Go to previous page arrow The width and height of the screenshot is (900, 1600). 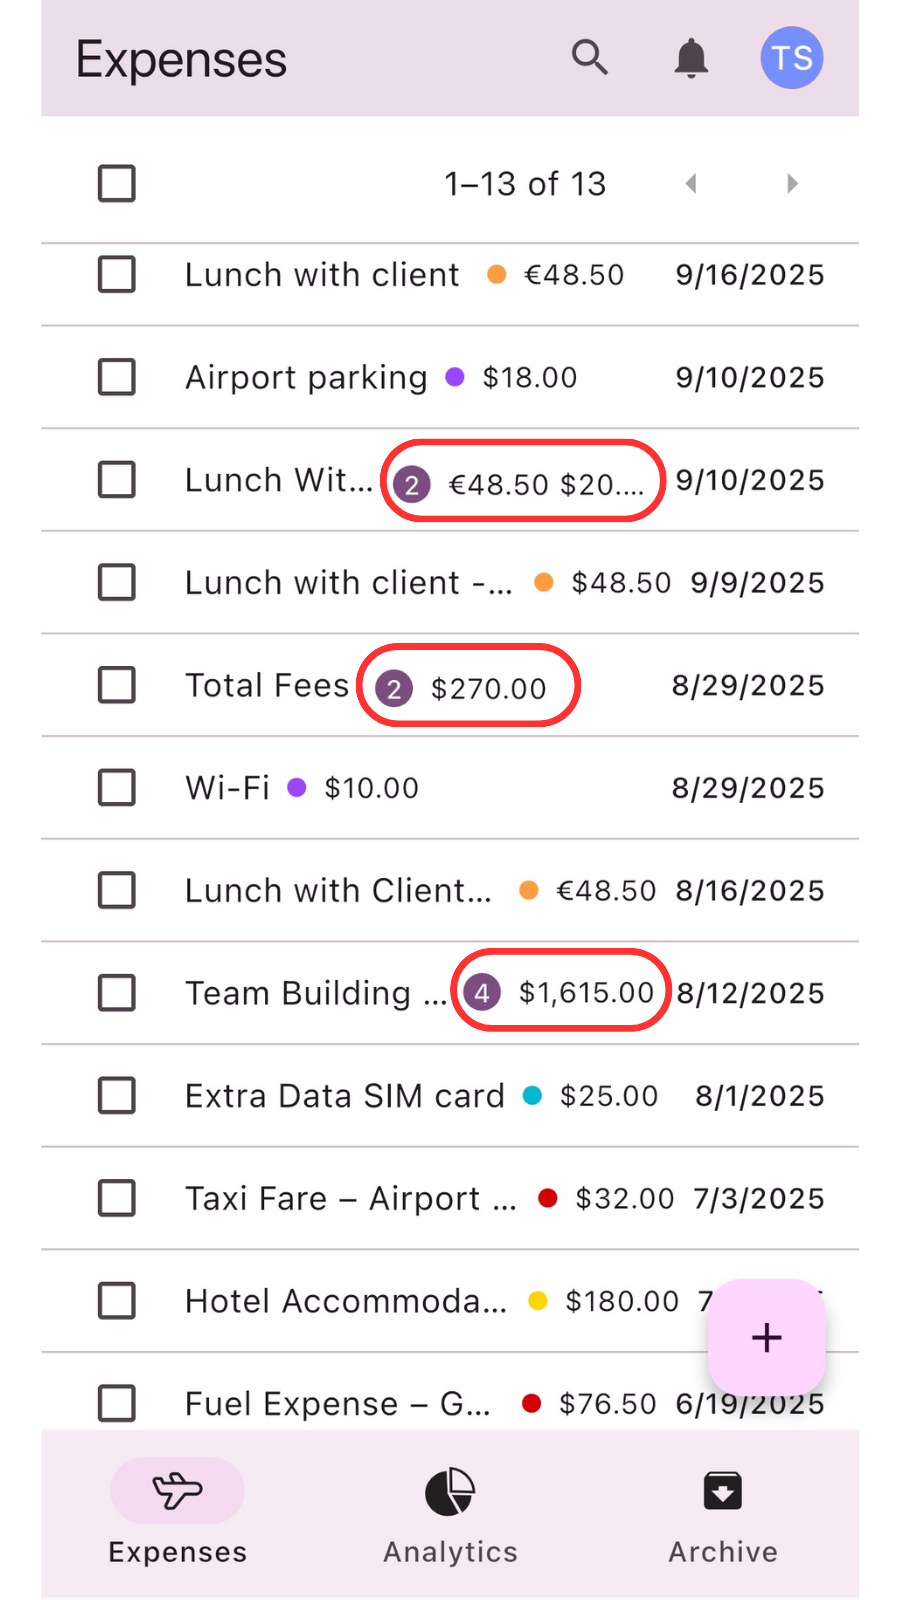(x=690, y=184)
